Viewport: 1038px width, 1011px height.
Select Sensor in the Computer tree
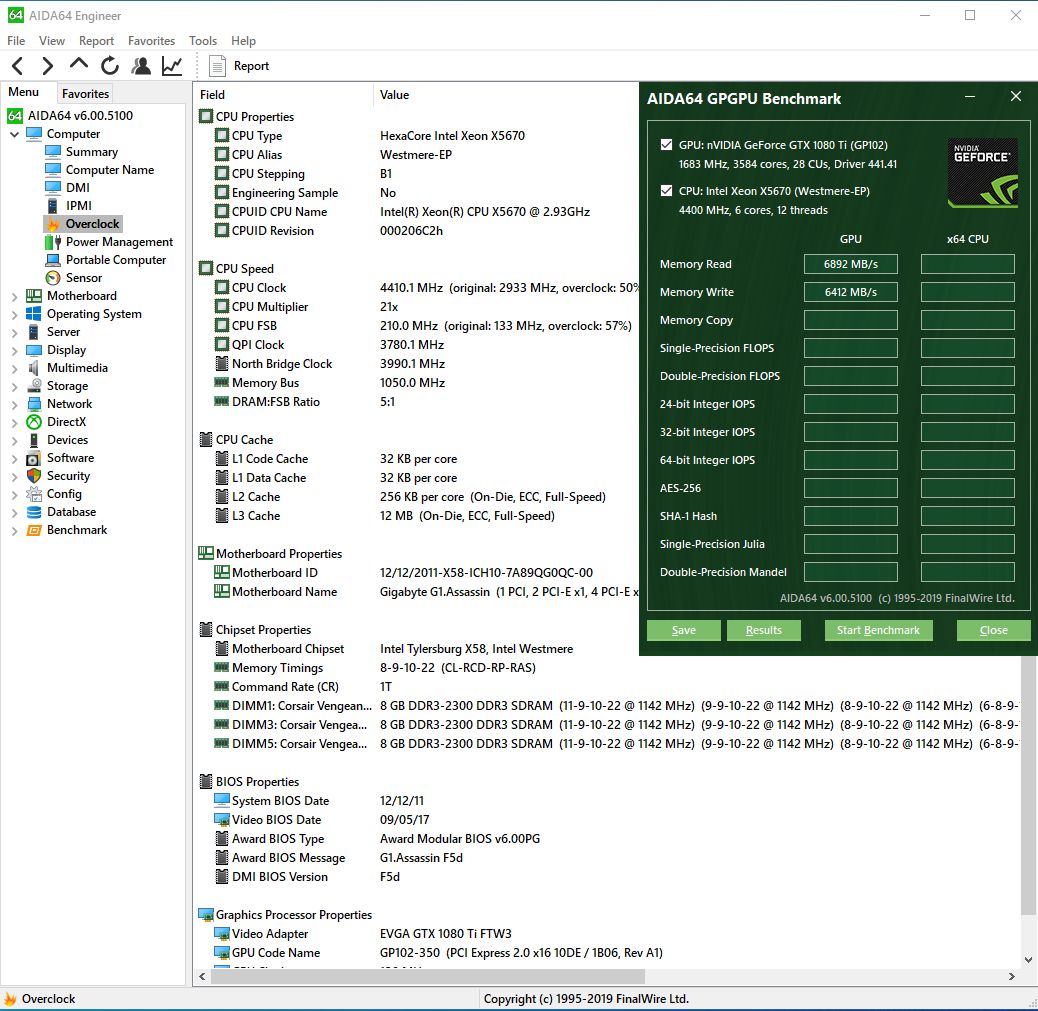(83, 278)
